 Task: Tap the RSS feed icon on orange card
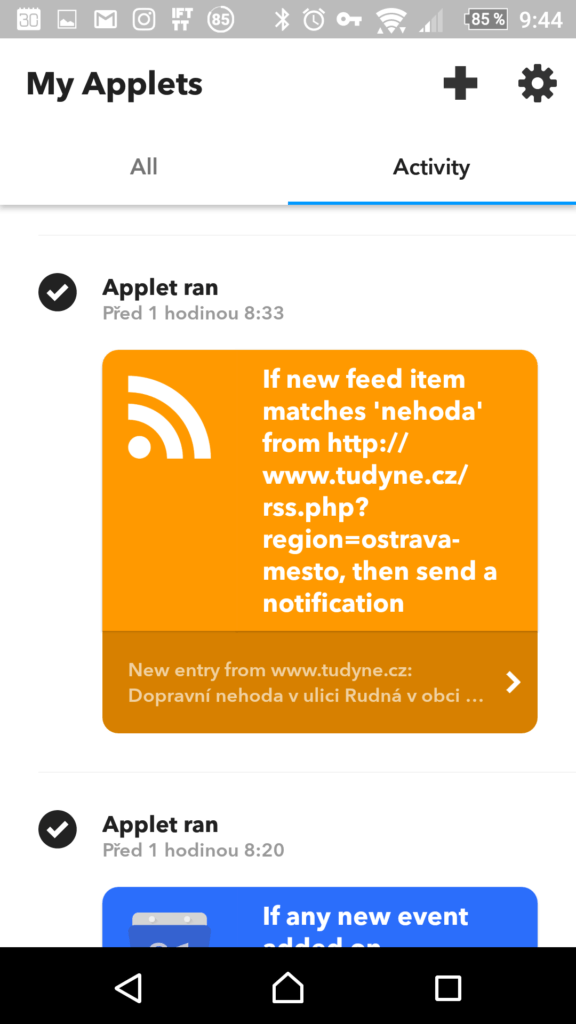coord(169,417)
